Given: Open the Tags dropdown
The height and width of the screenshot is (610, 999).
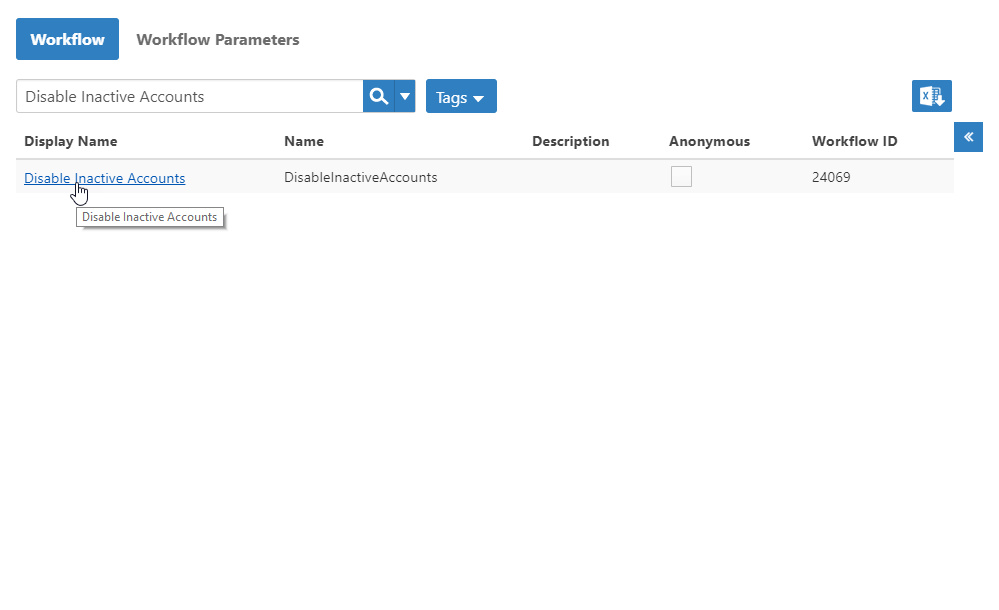Looking at the screenshot, I should (461, 96).
